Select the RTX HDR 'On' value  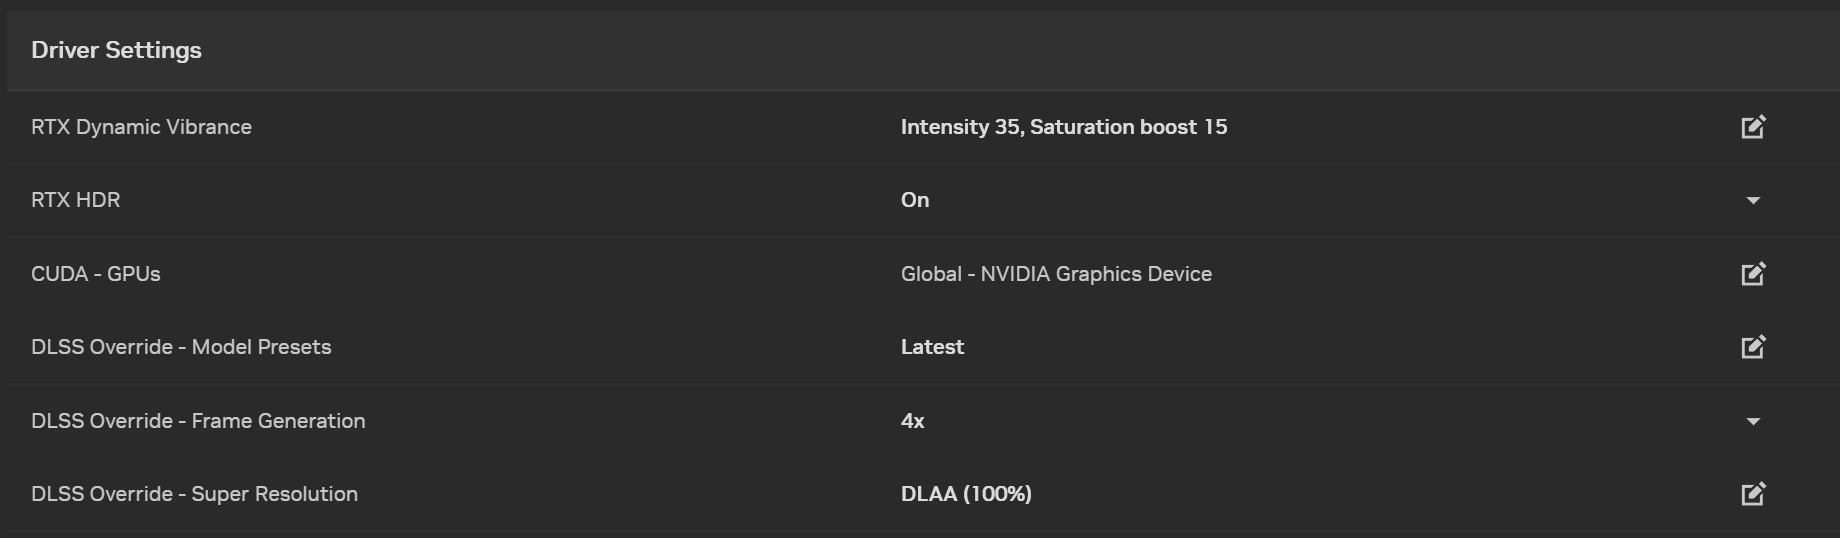pyautogui.click(x=915, y=200)
